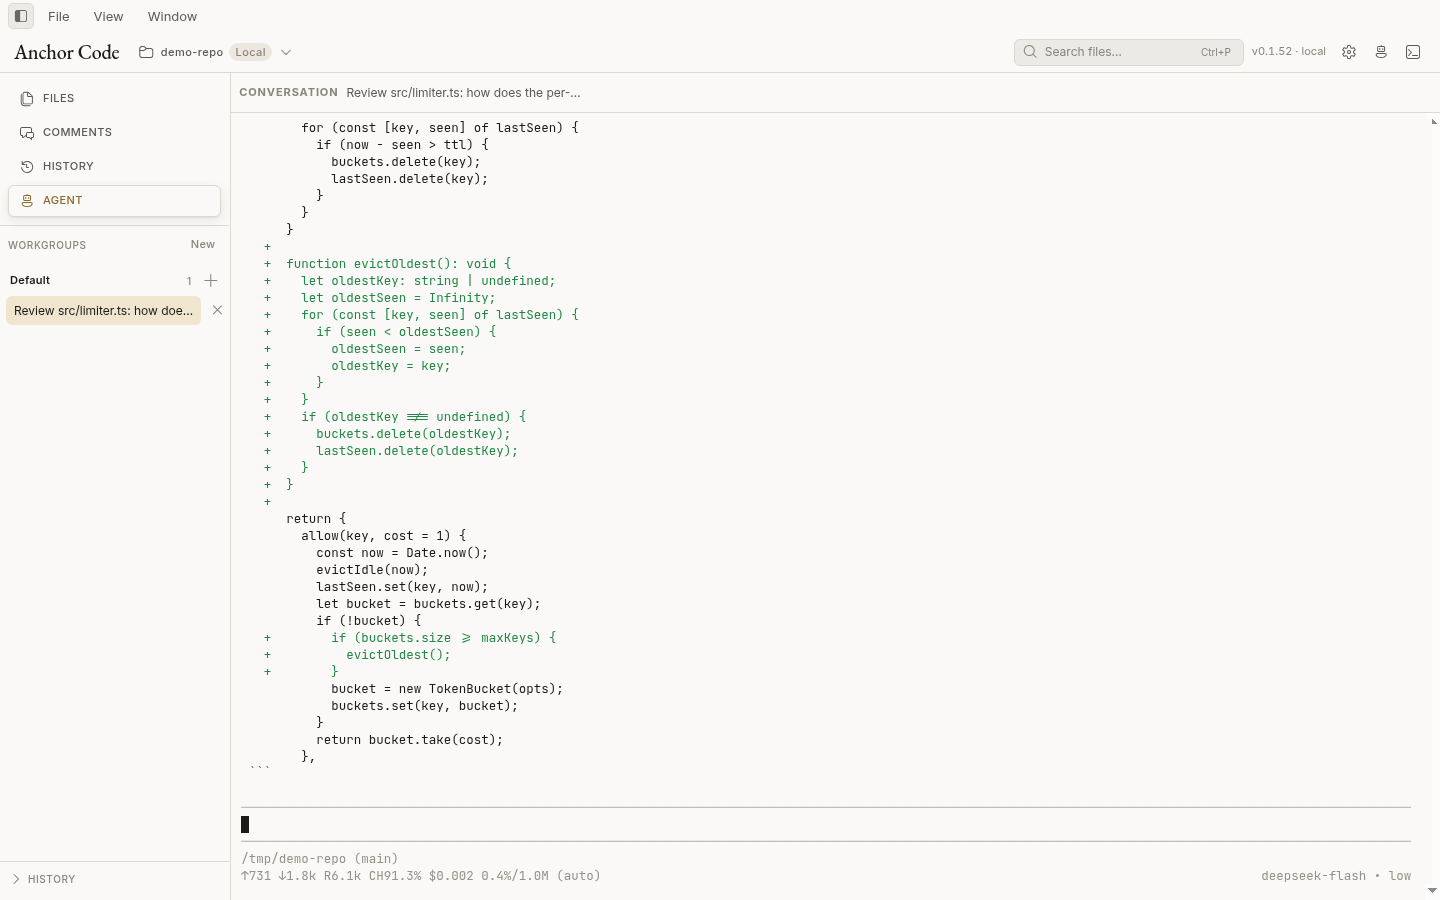
Task: Select the AGENT tab
Action: tap(114, 200)
